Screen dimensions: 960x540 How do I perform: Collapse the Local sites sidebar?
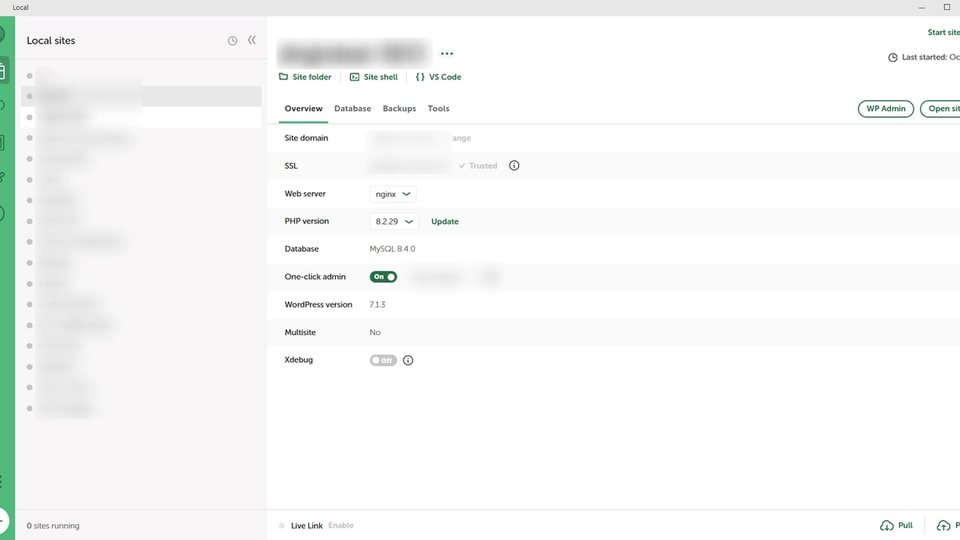252,40
